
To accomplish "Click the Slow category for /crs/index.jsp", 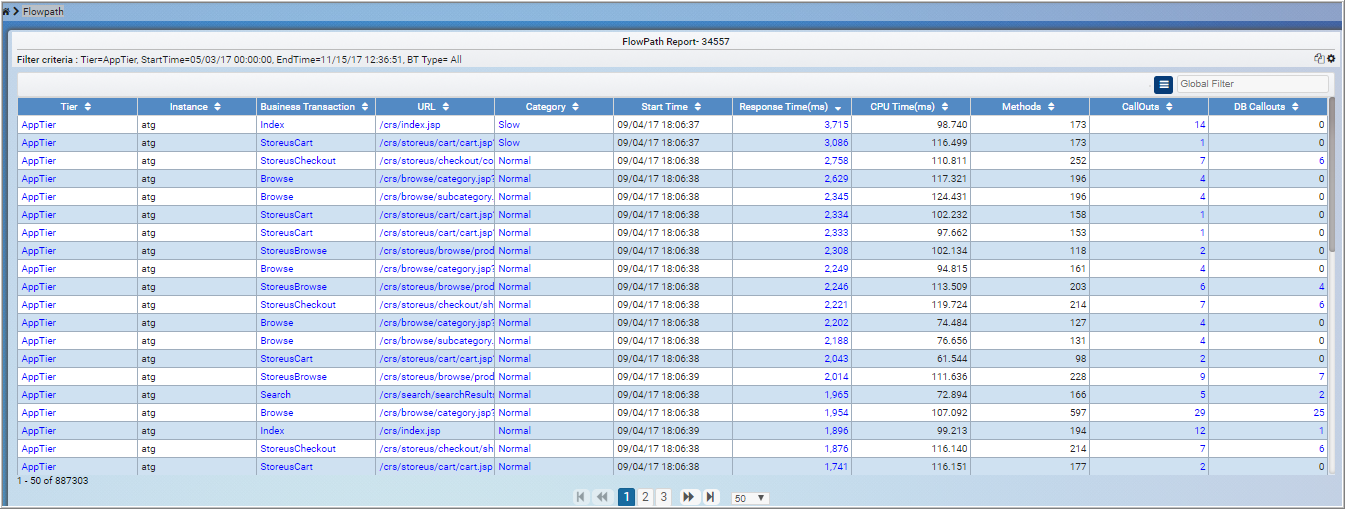I will click(x=509, y=125).
